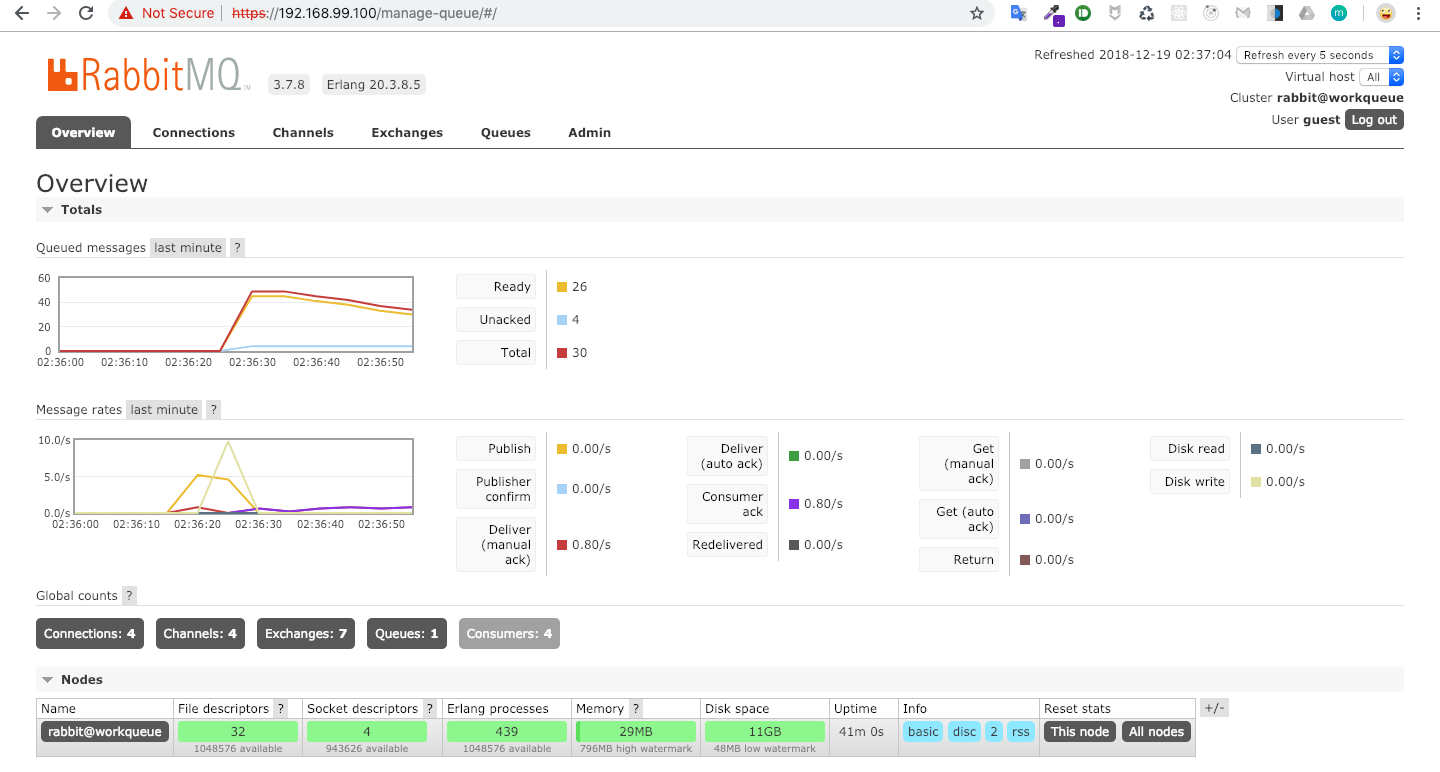Open the recycle arrows extension icon
Screen dimensions: 1440x772
[x=1147, y=13]
